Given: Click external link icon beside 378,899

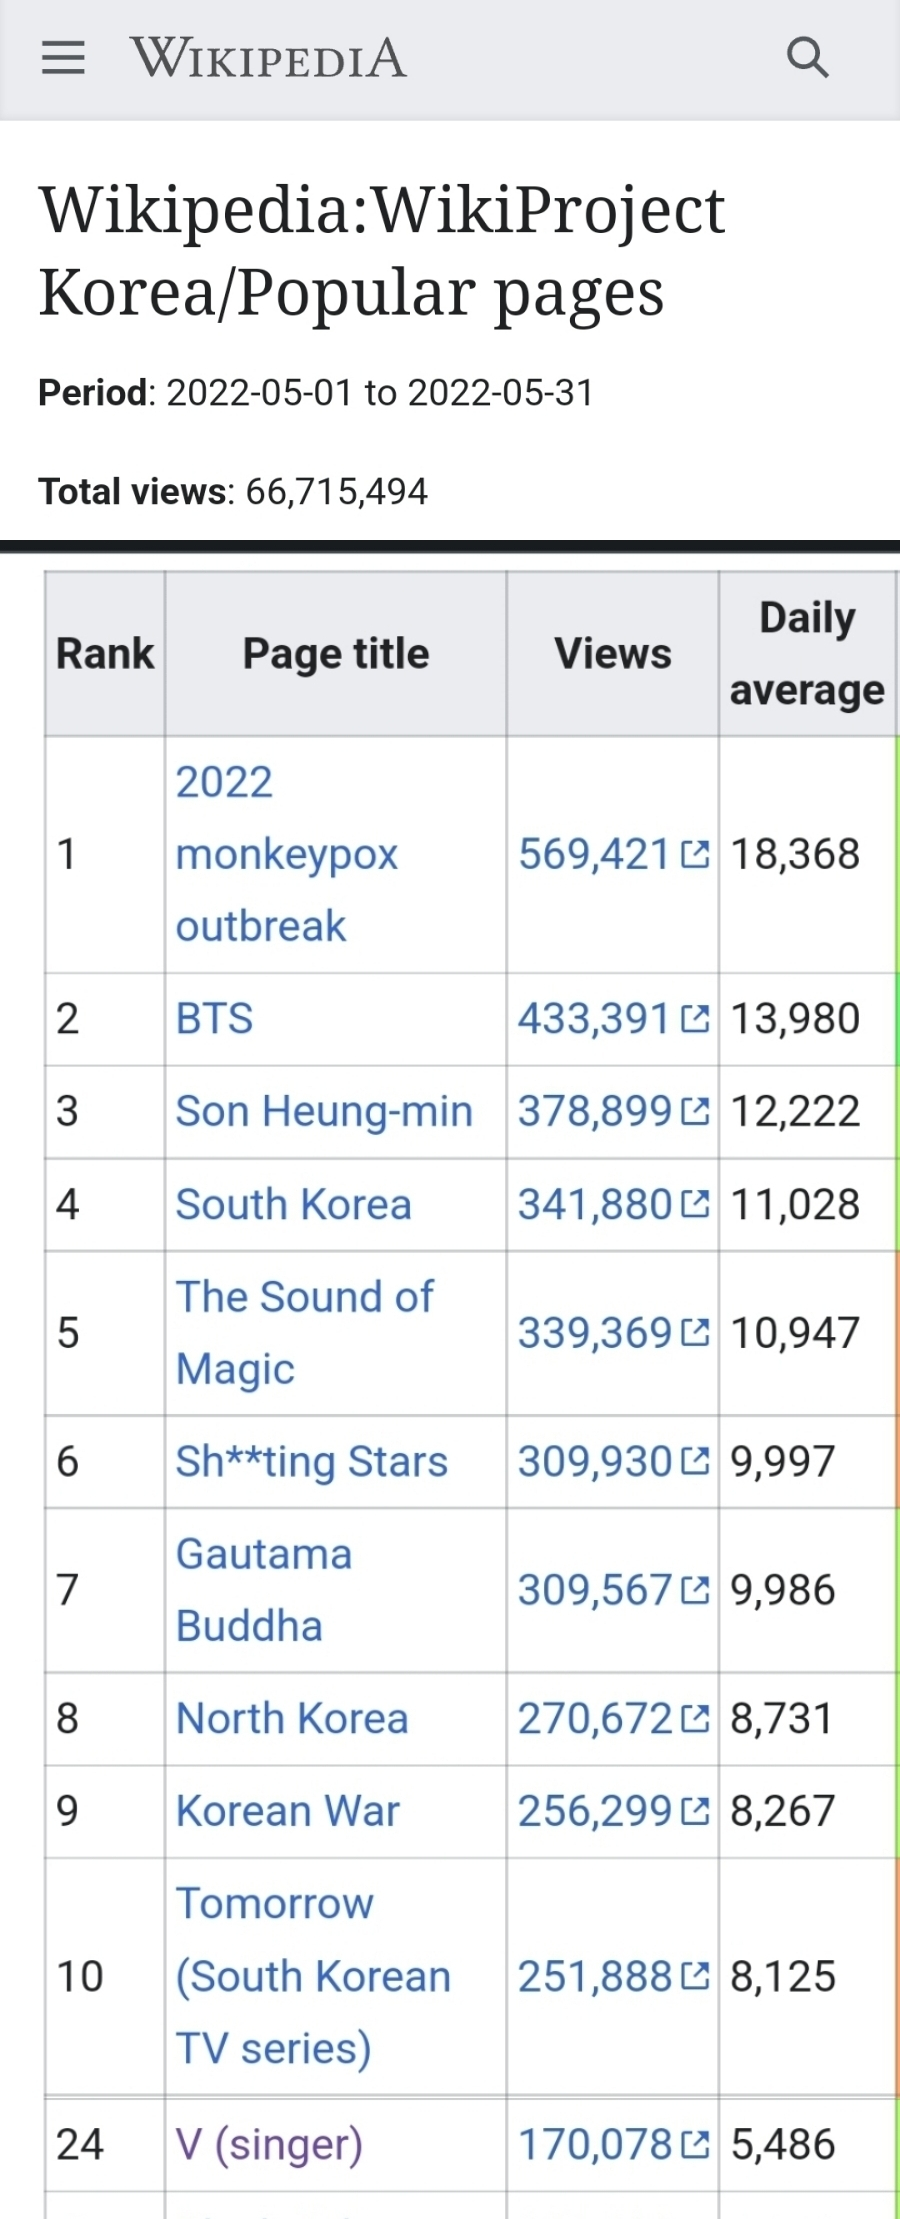Looking at the screenshot, I should (695, 1111).
